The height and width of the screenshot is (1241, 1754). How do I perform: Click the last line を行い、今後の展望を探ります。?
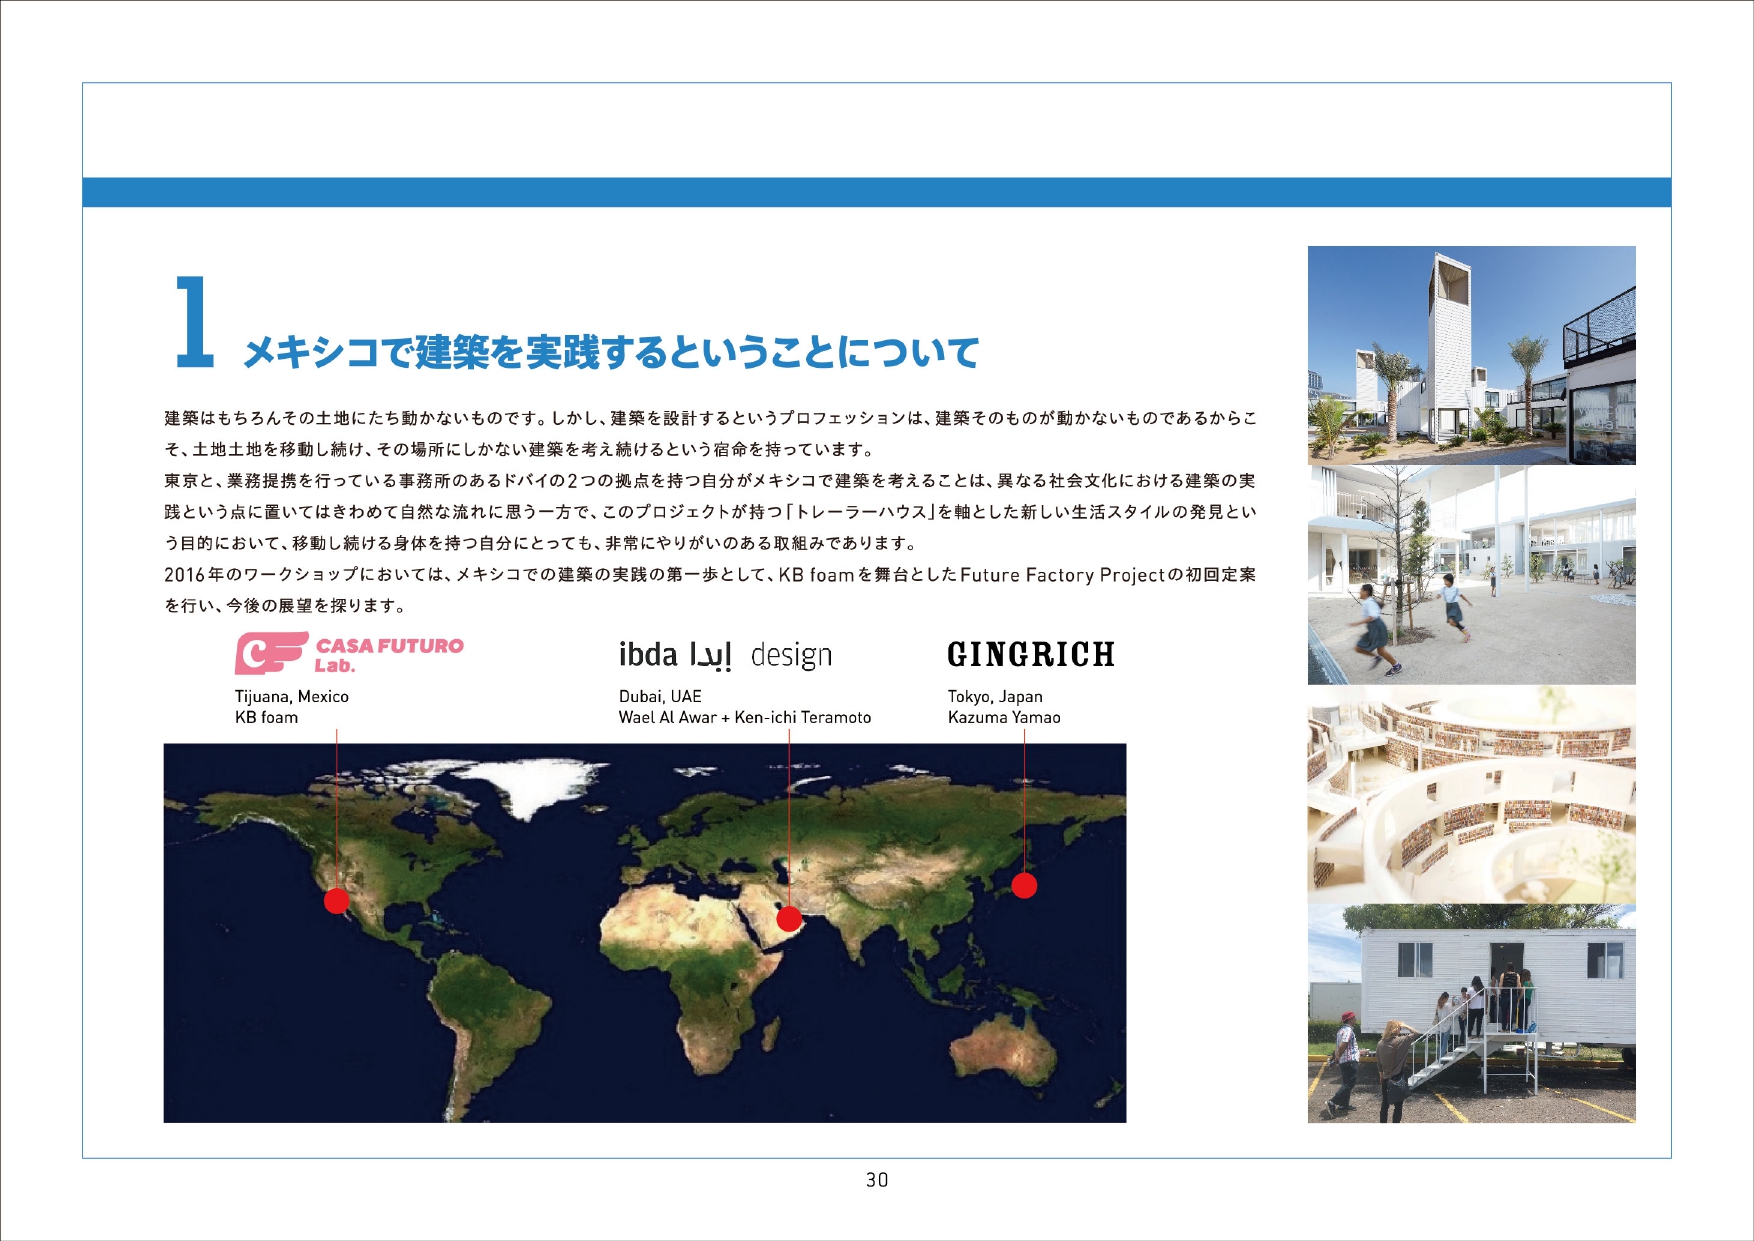click(x=286, y=606)
